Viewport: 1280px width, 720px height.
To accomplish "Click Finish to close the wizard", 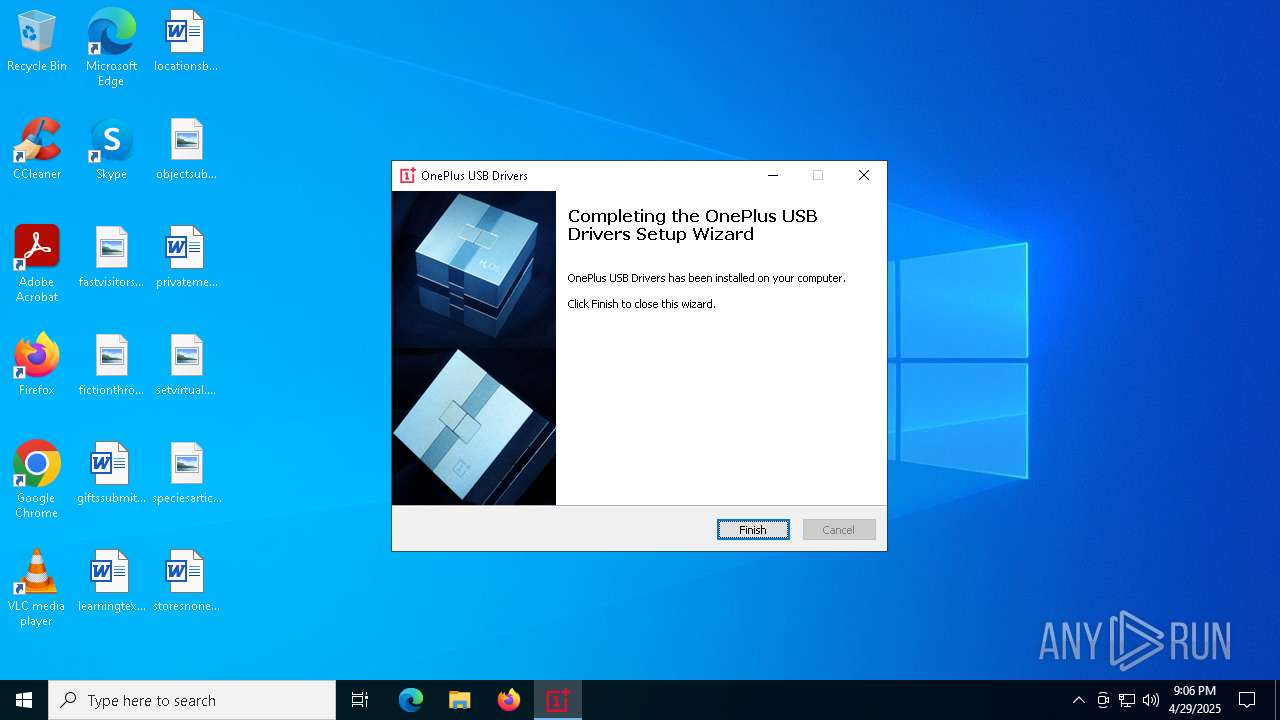I will [753, 530].
